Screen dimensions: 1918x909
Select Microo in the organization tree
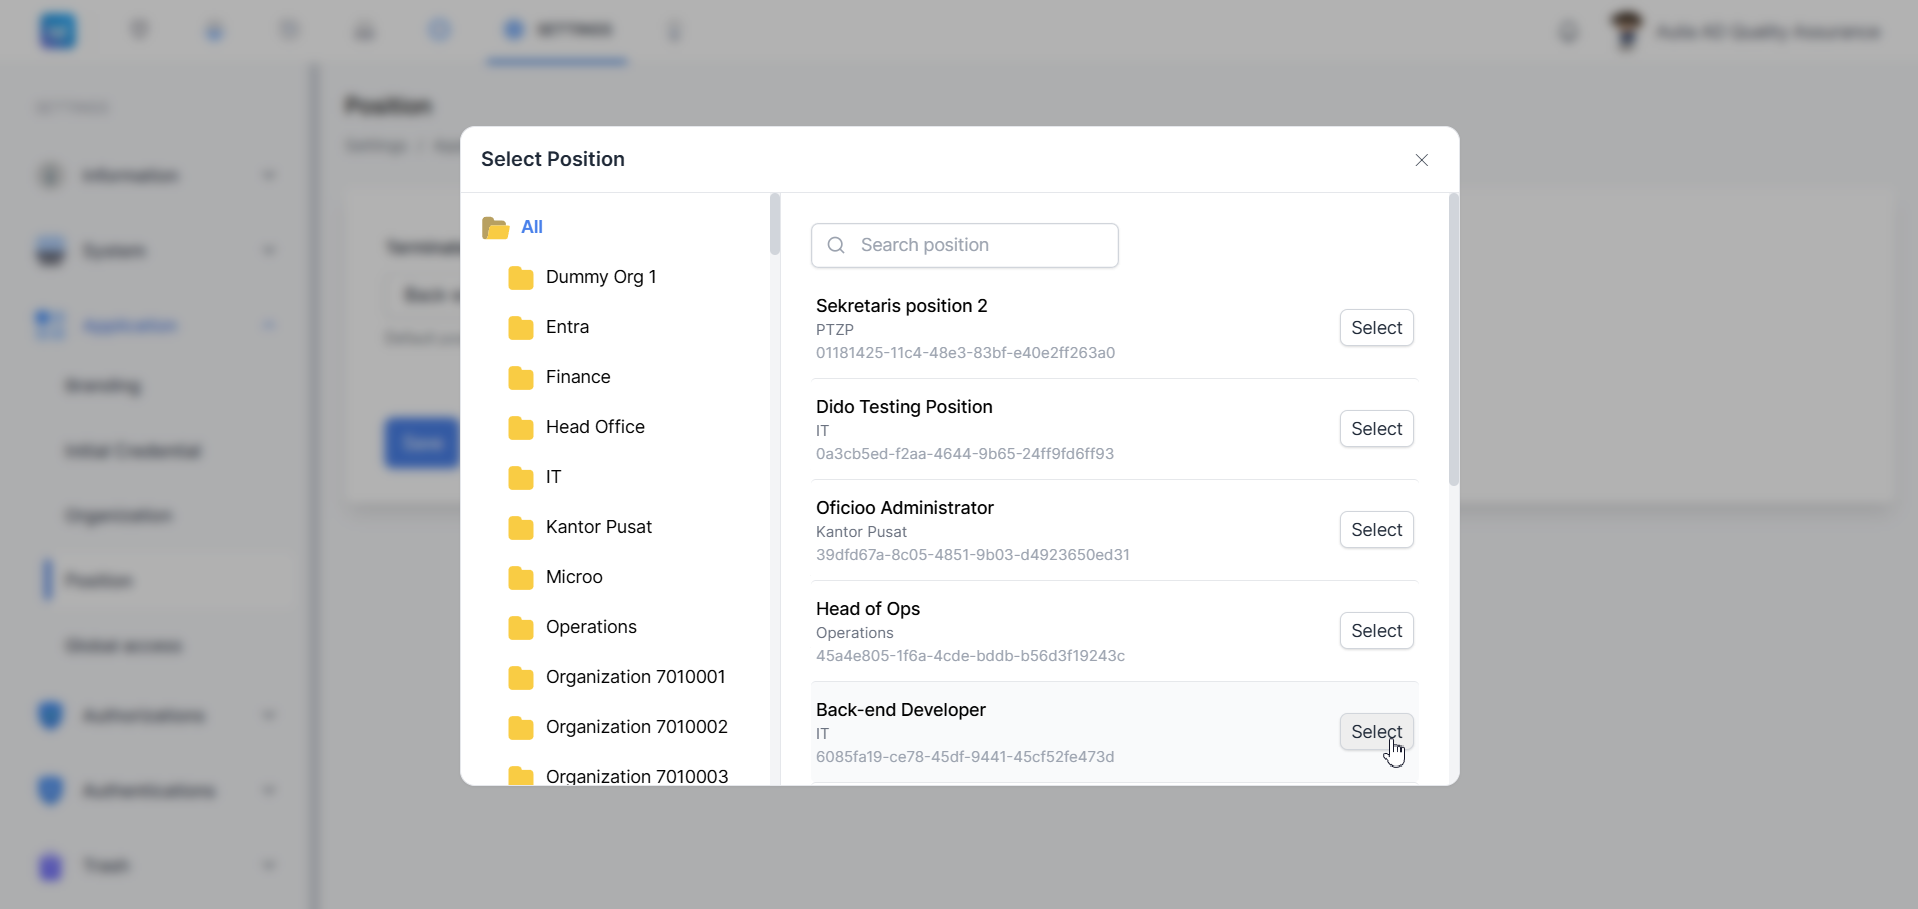(574, 577)
